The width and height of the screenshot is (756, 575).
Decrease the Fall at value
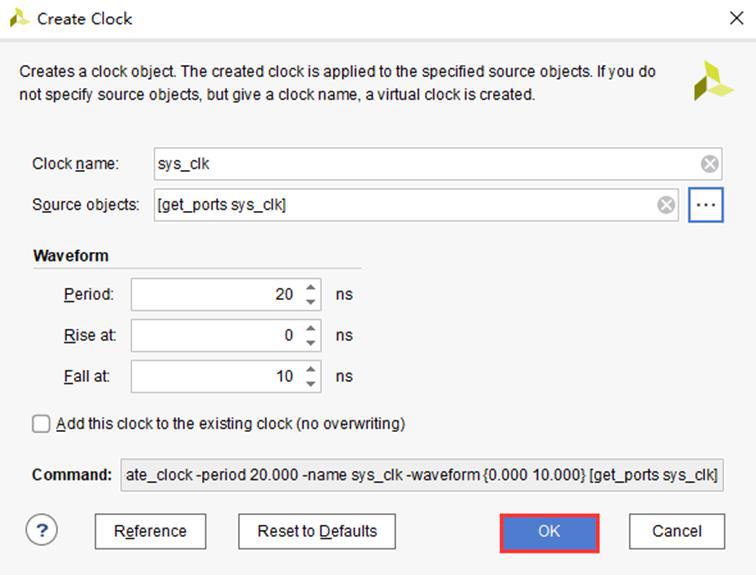click(x=310, y=384)
